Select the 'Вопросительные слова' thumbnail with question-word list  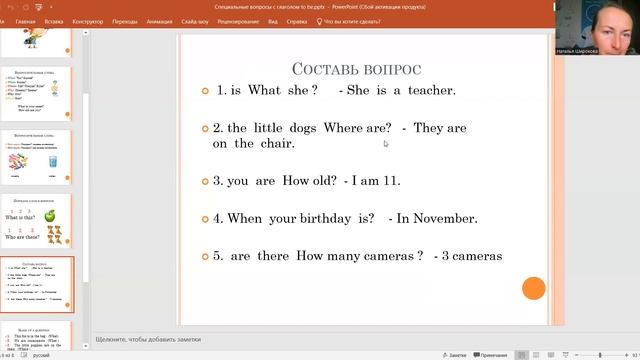tap(36, 94)
